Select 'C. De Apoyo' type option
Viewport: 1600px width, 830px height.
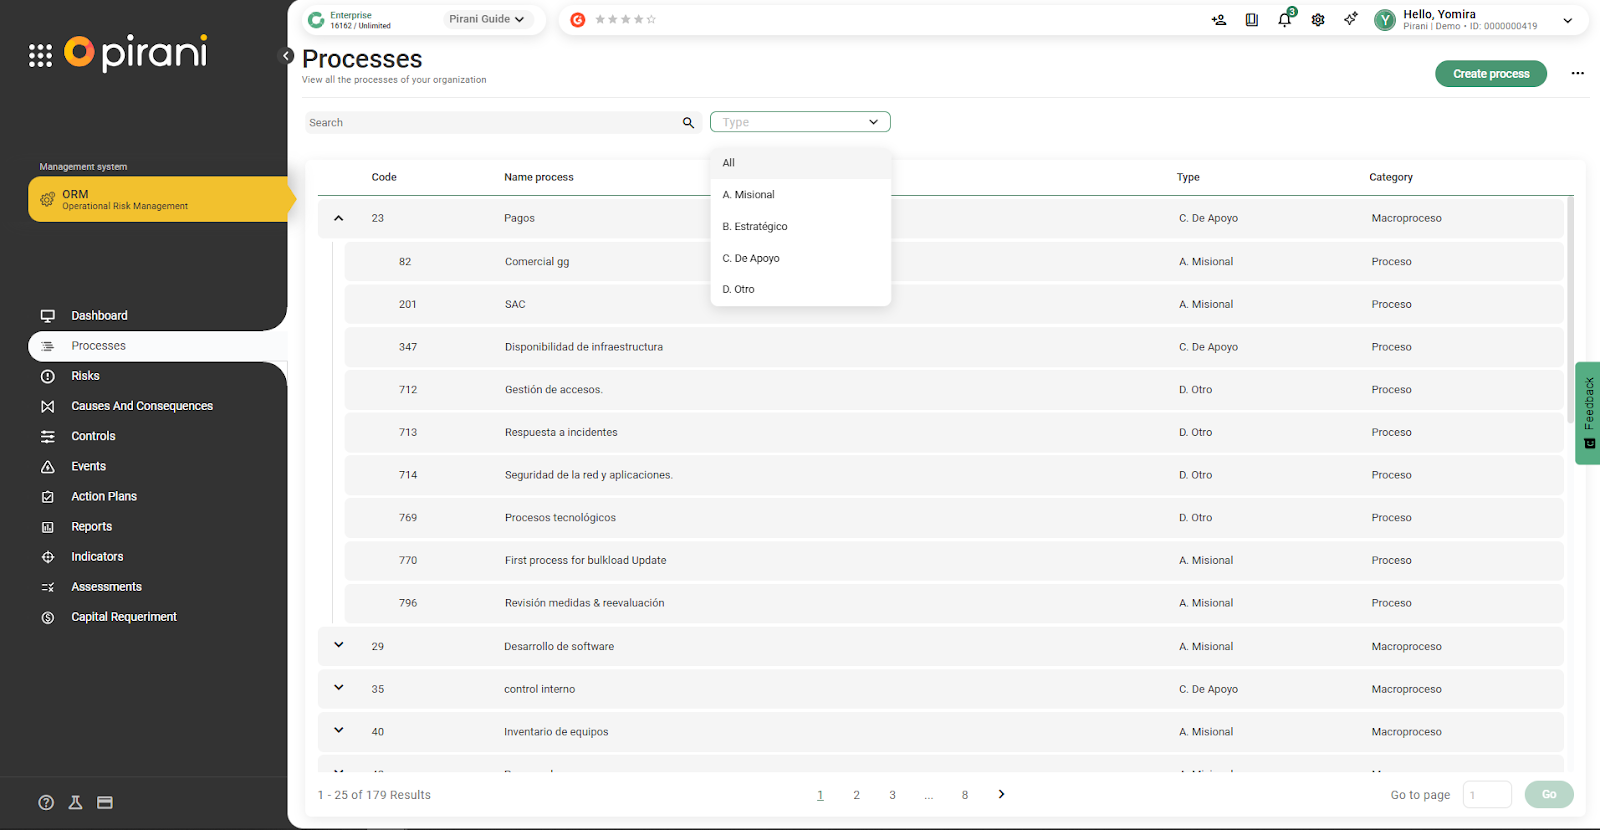coord(751,258)
